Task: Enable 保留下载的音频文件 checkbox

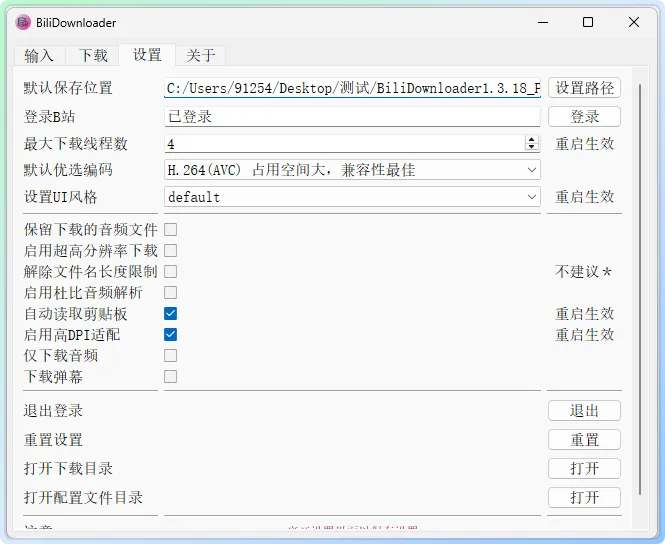Action: (170, 229)
